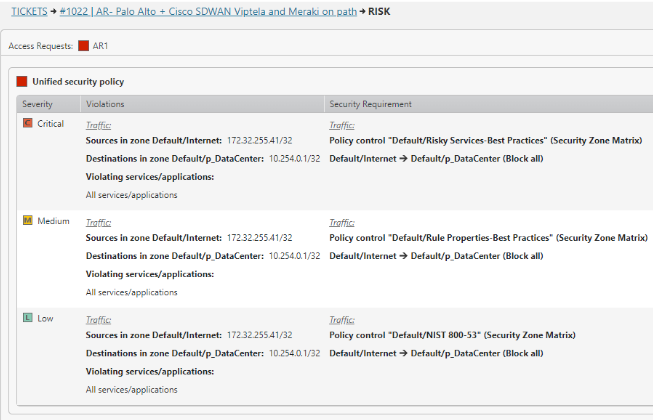
Task: Click the Low severity icon
Action: click(28, 317)
